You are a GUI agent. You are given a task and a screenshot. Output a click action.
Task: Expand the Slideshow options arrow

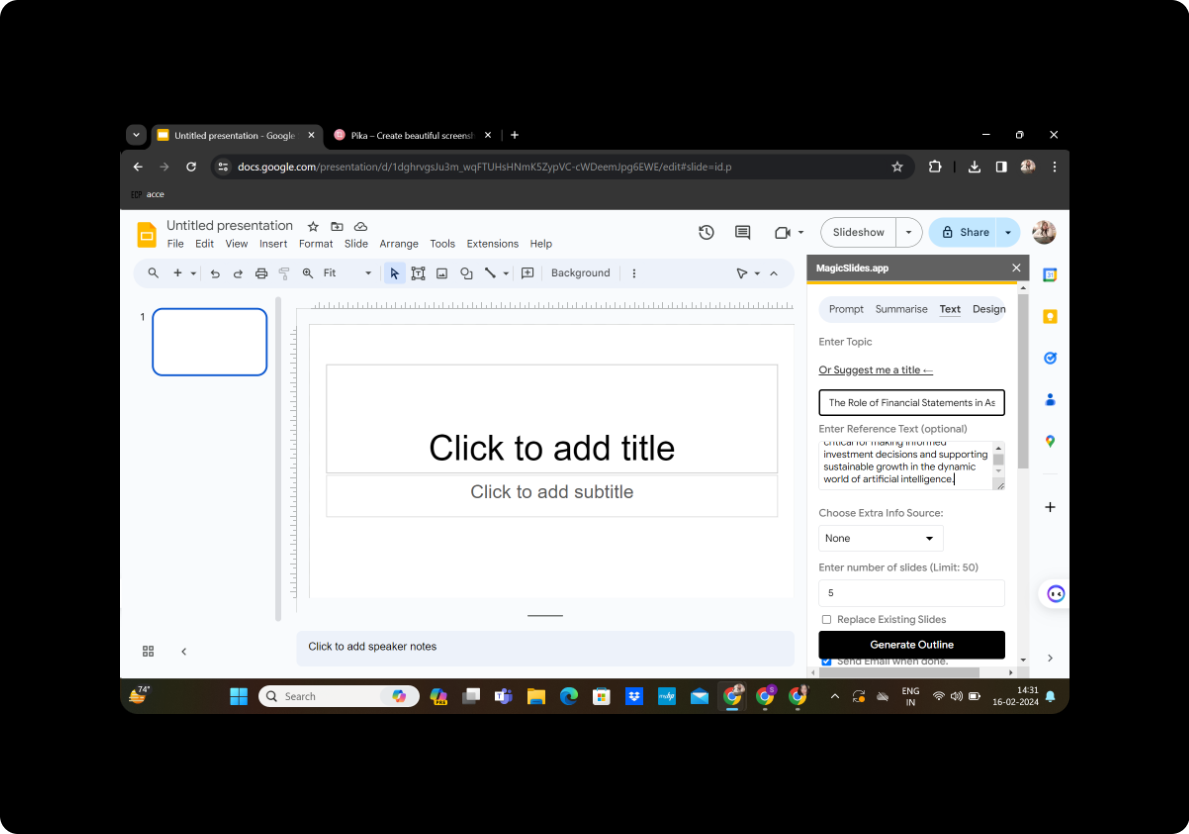[x=908, y=232]
